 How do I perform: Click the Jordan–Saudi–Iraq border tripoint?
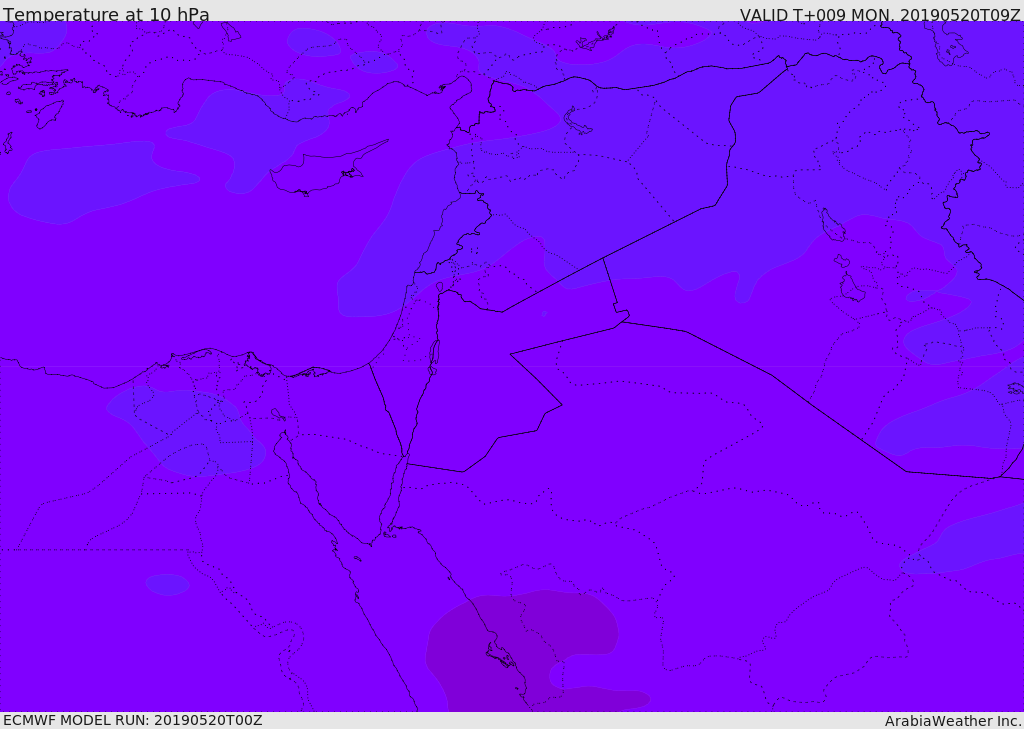[x=622, y=321]
